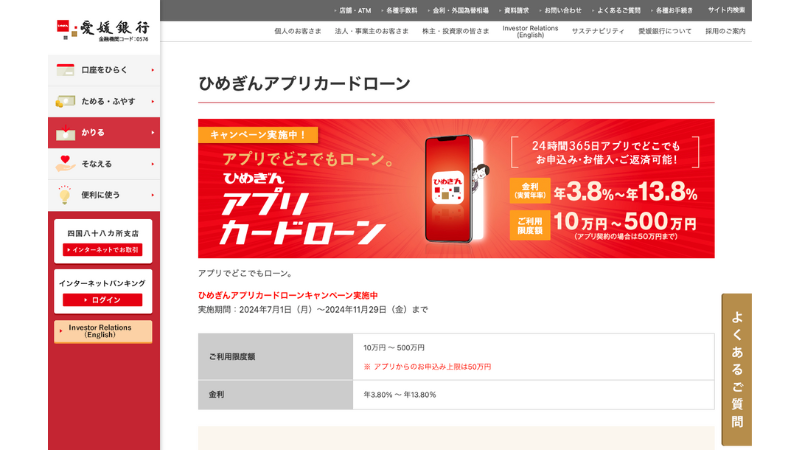Open 採用のご案内 nav tab
Screen dimensions: 800x450
725,31
